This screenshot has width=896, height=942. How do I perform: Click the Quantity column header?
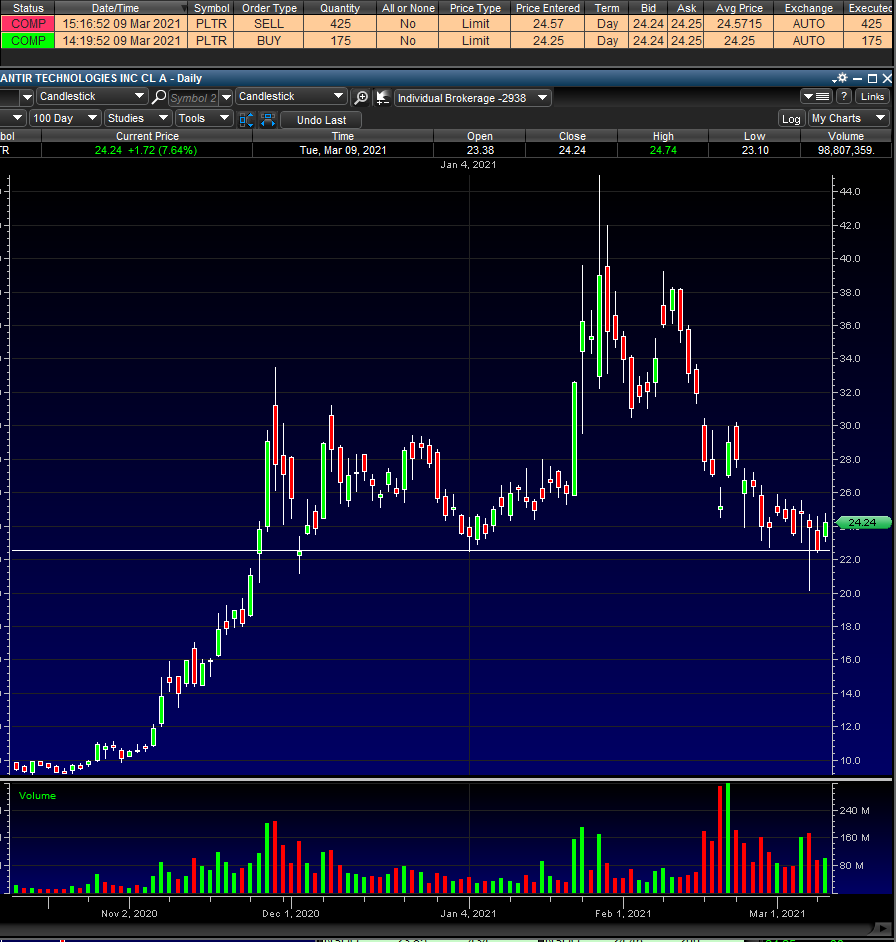coord(340,8)
